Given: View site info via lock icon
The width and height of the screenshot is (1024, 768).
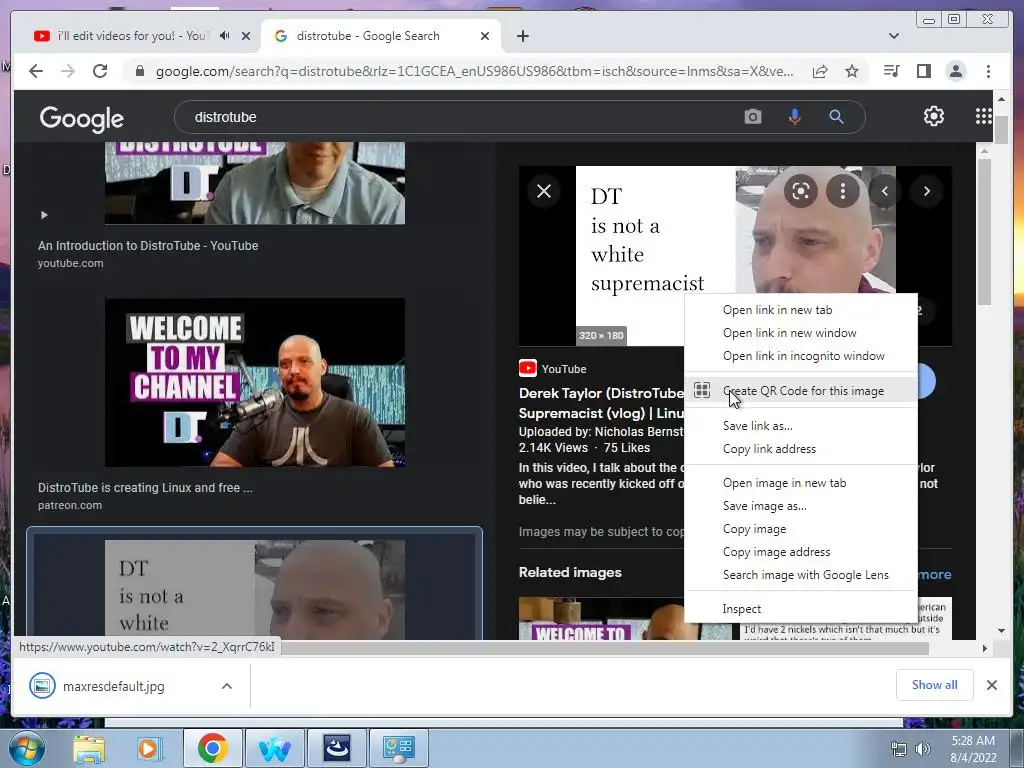Looking at the screenshot, I should 139,71.
